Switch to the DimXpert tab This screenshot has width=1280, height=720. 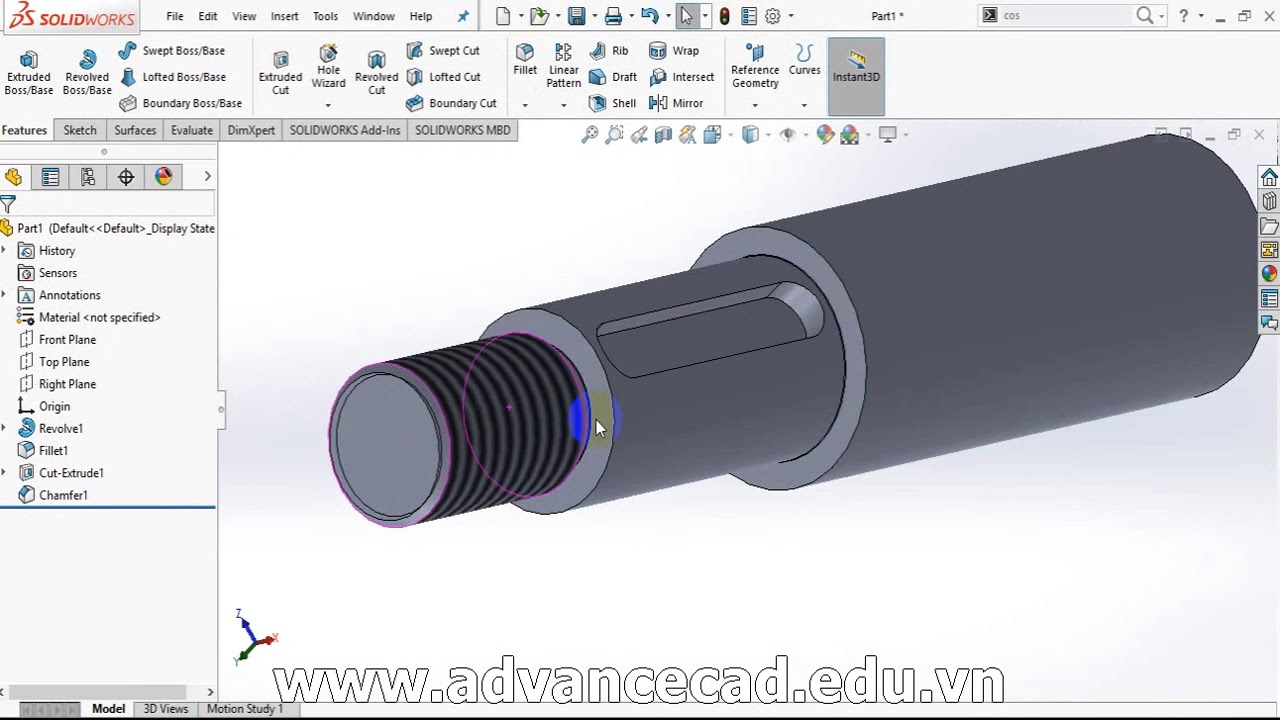(251, 130)
